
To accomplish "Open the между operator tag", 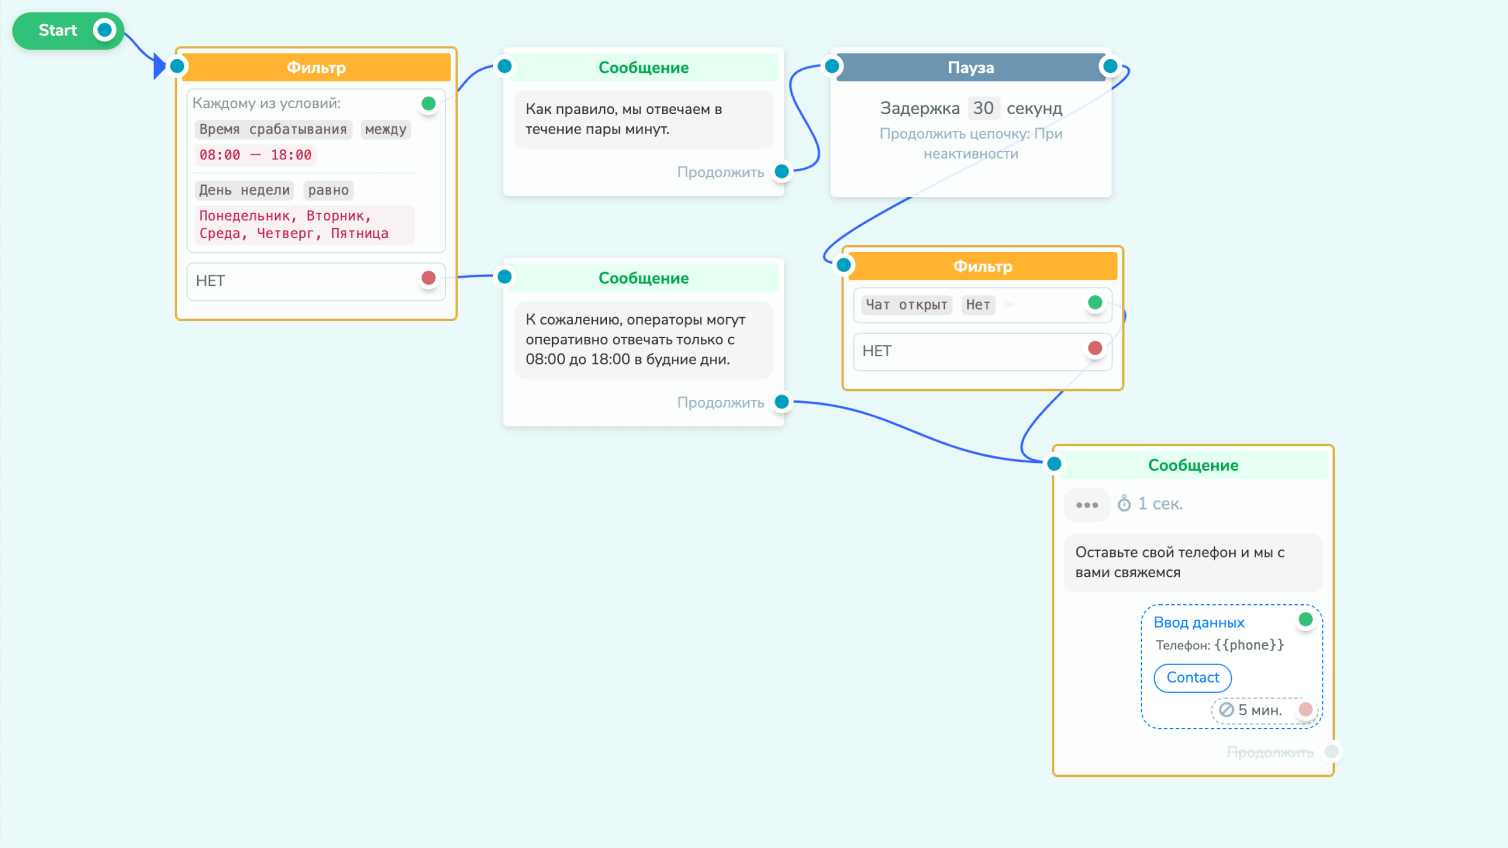I will [x=386, y=129].
